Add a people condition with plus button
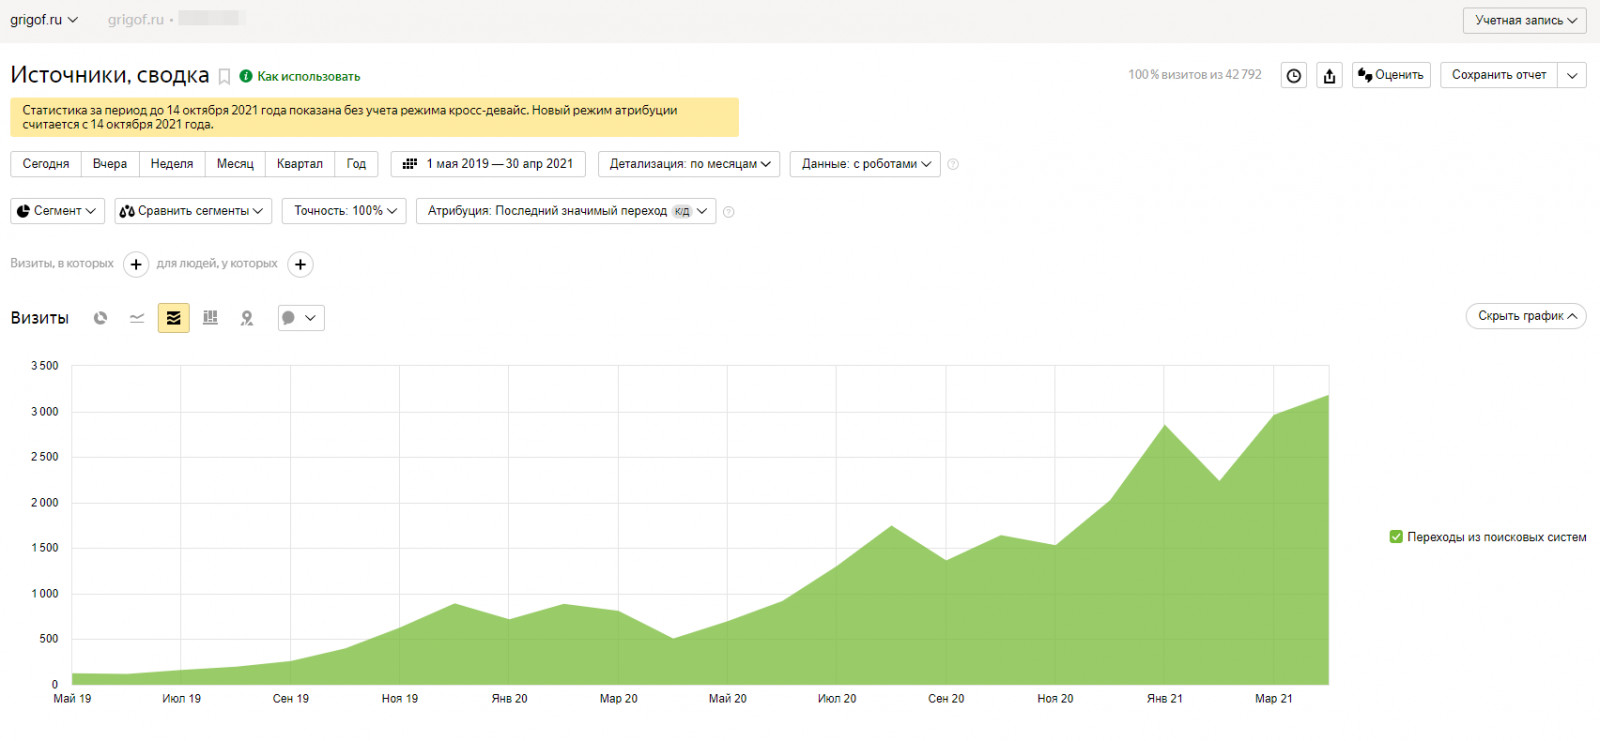The width and height of the screenshot is (1600, 741). coord(300,264)
